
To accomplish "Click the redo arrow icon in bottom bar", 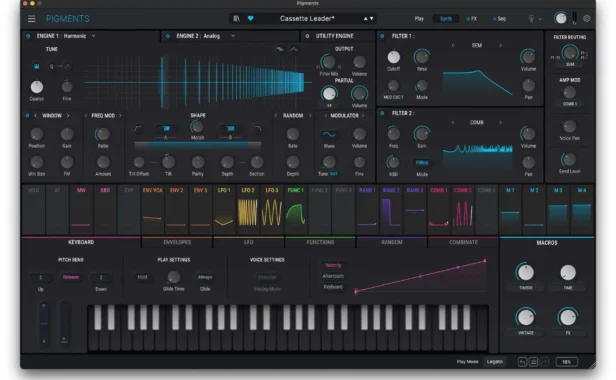I will tap(544, 362).
